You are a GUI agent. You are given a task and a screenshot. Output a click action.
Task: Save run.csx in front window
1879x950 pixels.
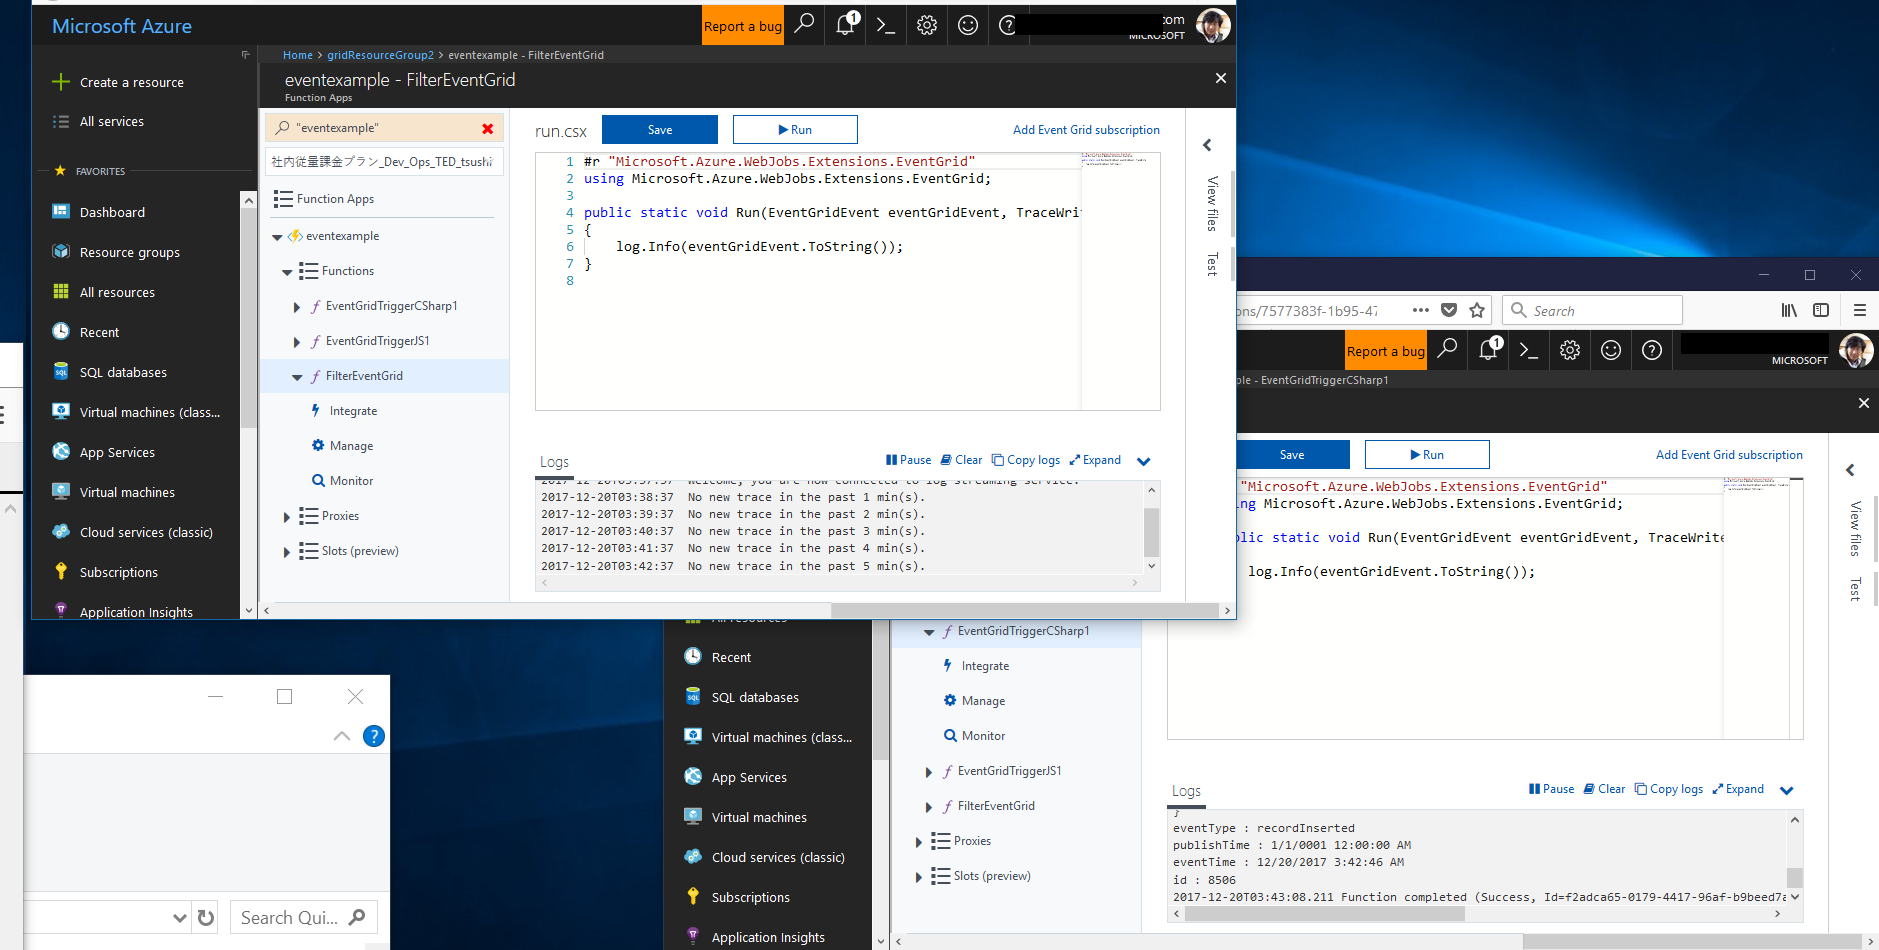[660, 129]
